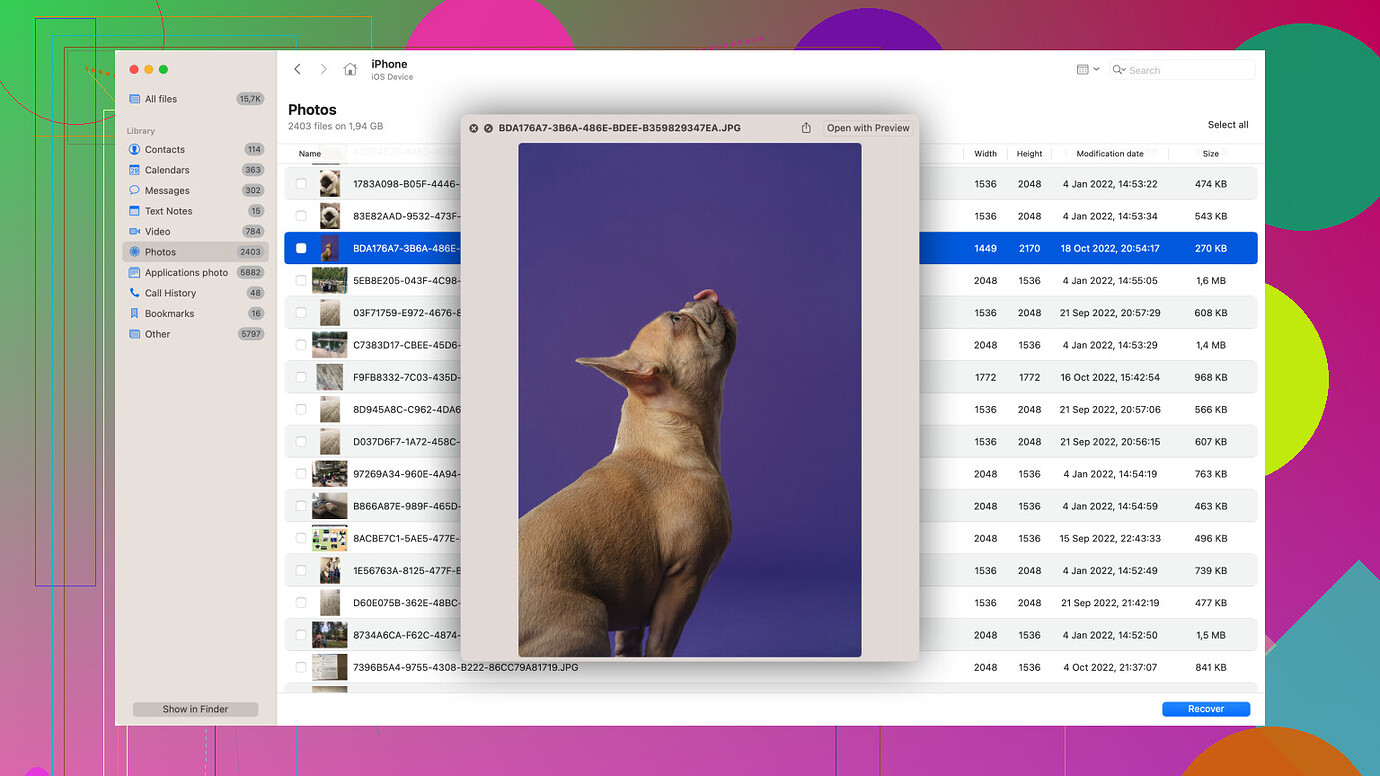Open Other category
1380x776 pixels.
[196, 334]
